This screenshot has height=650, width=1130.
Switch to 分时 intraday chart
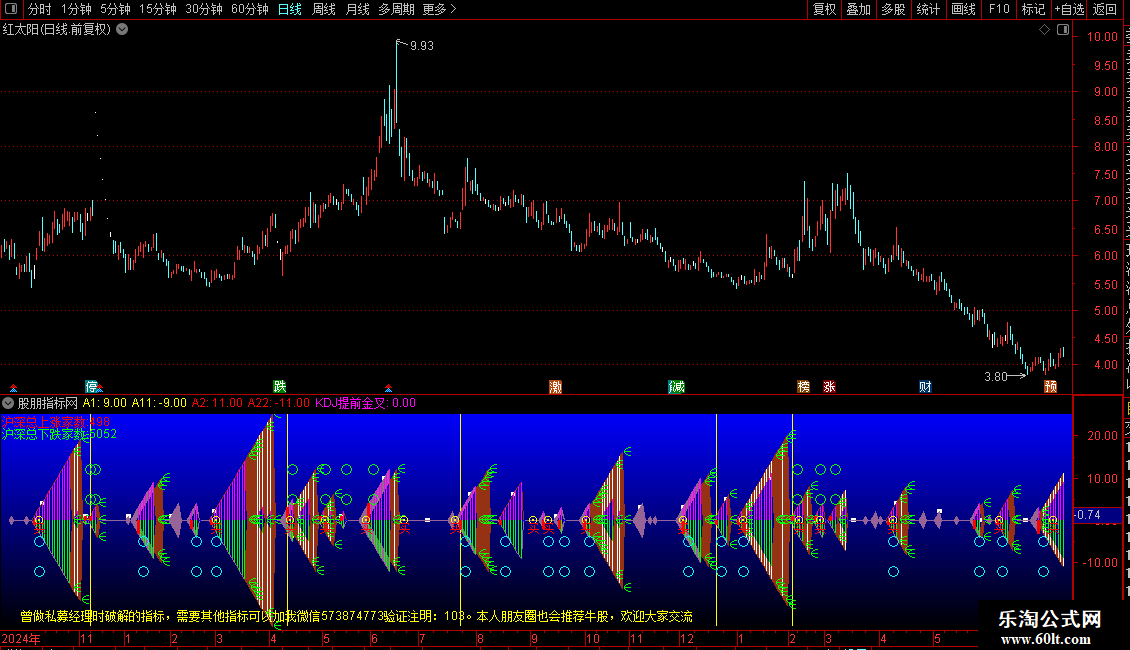coord(40,9)
